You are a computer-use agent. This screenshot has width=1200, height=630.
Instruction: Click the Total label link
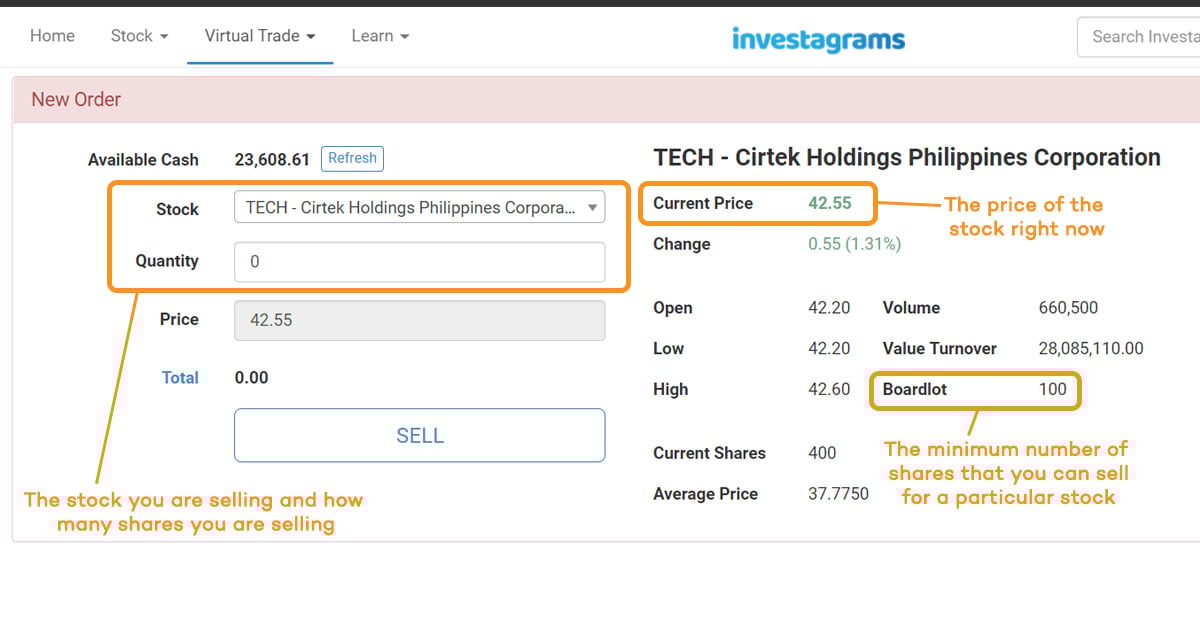180,378
